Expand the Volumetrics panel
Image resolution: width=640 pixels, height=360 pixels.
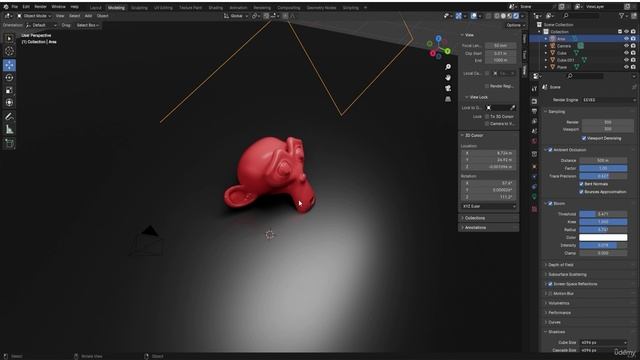[558, 303]
